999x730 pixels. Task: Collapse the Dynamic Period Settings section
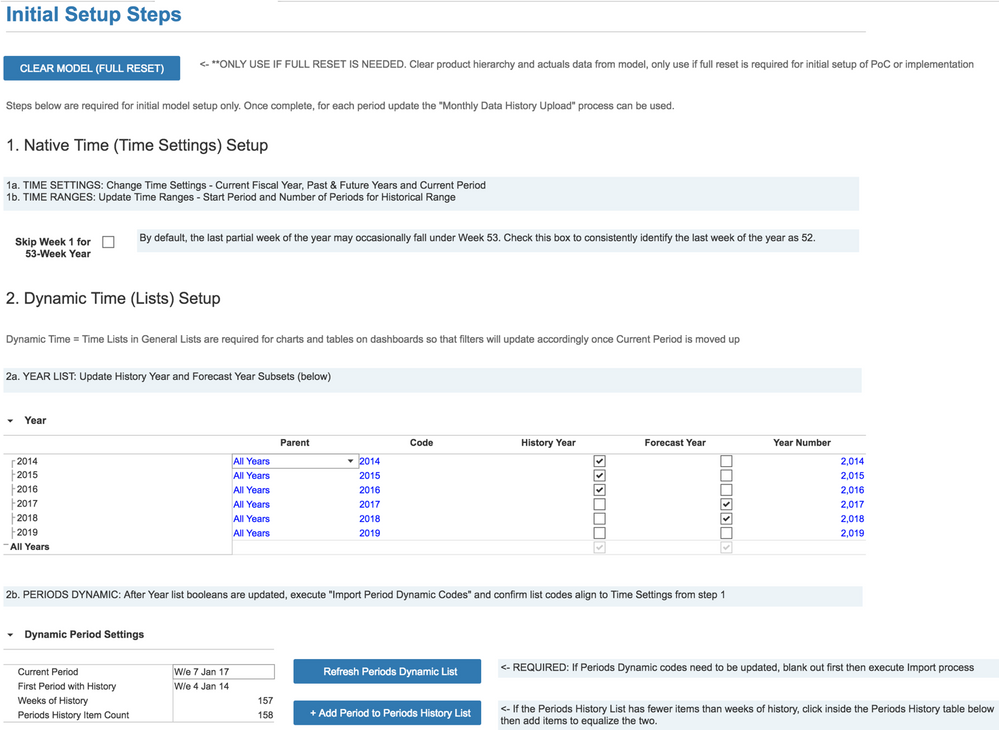(11, 634)
